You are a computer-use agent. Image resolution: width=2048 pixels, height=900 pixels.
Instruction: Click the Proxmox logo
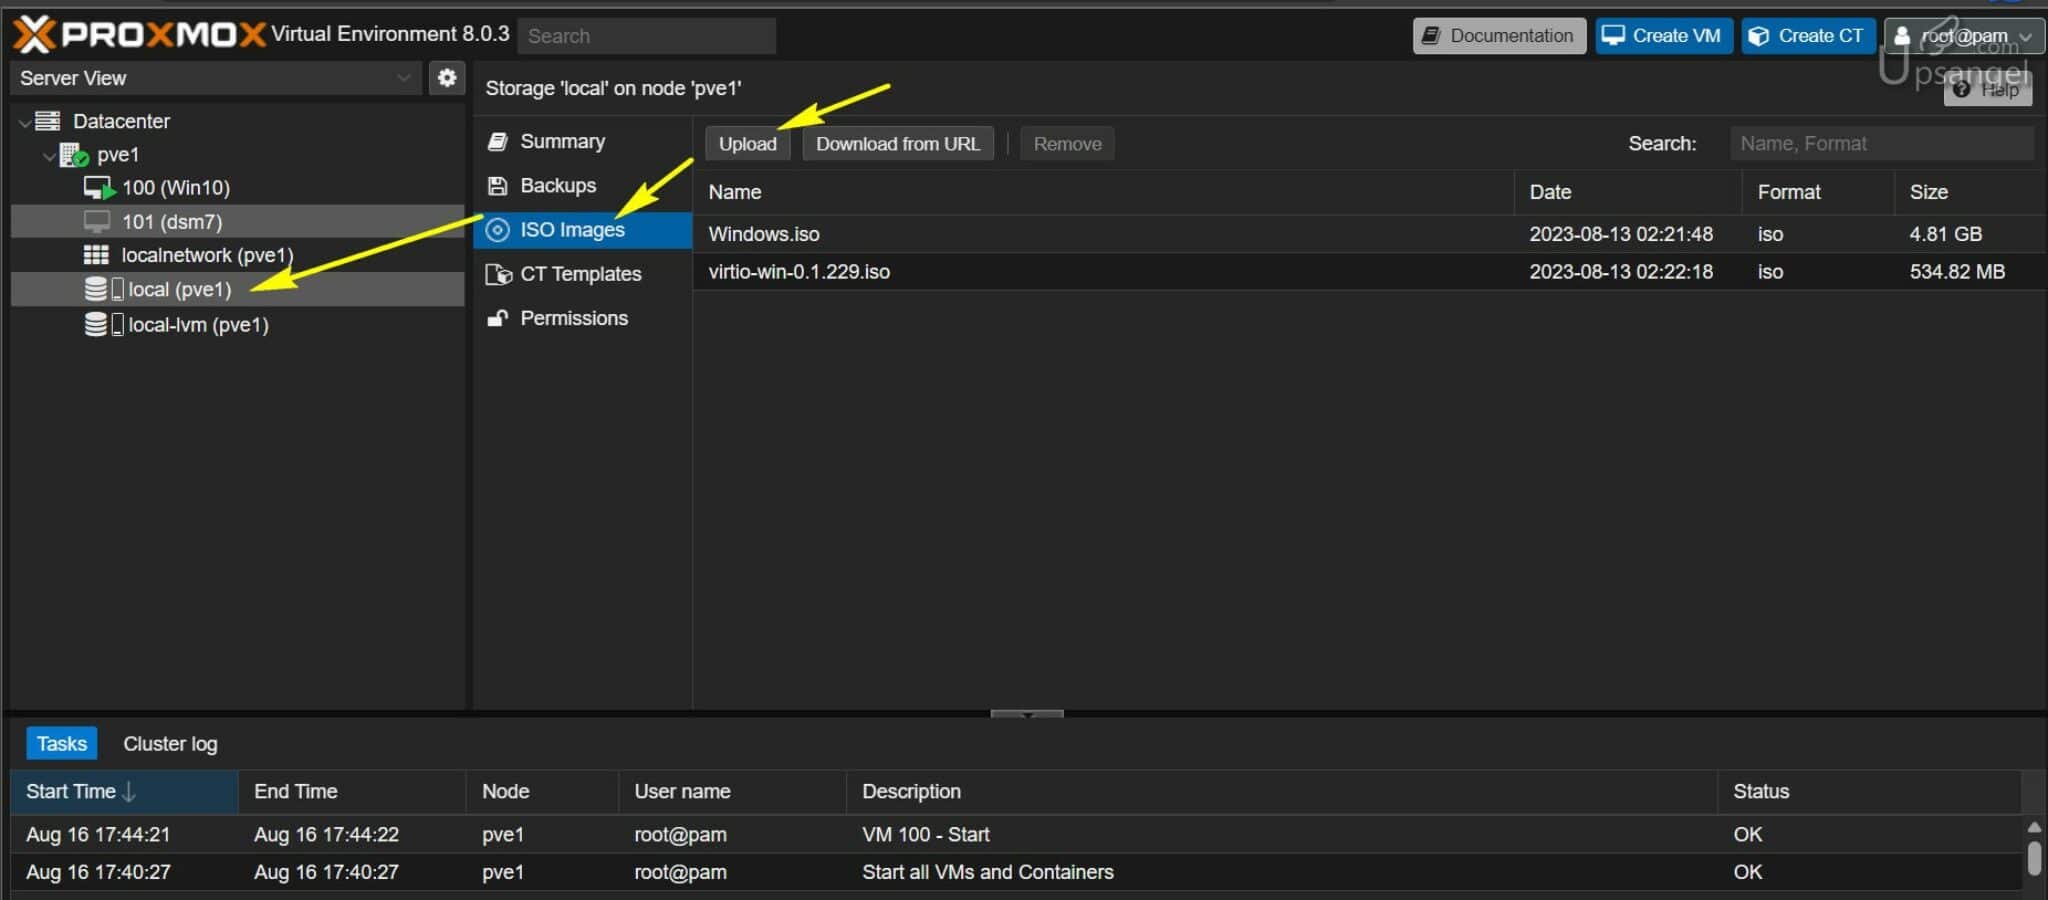[140, 35]
